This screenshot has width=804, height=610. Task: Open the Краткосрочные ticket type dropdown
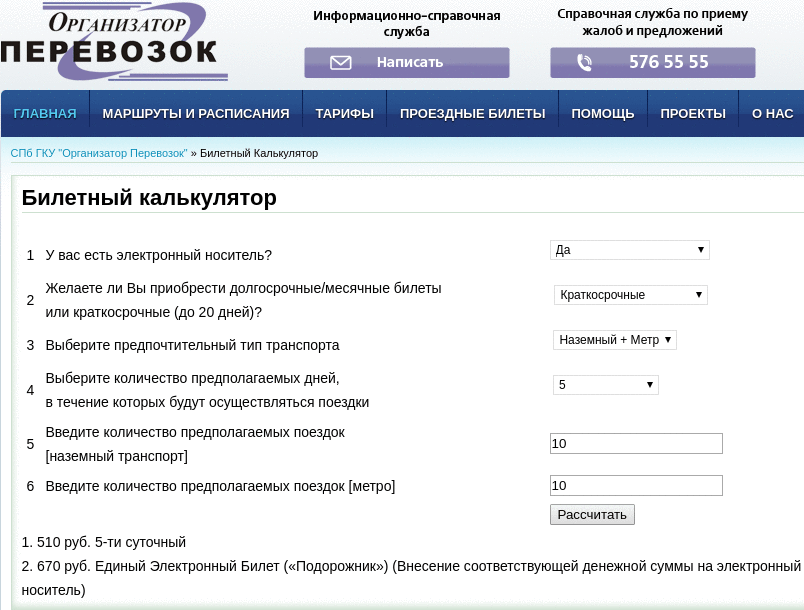pyautogui.click(x=630, y=295)
